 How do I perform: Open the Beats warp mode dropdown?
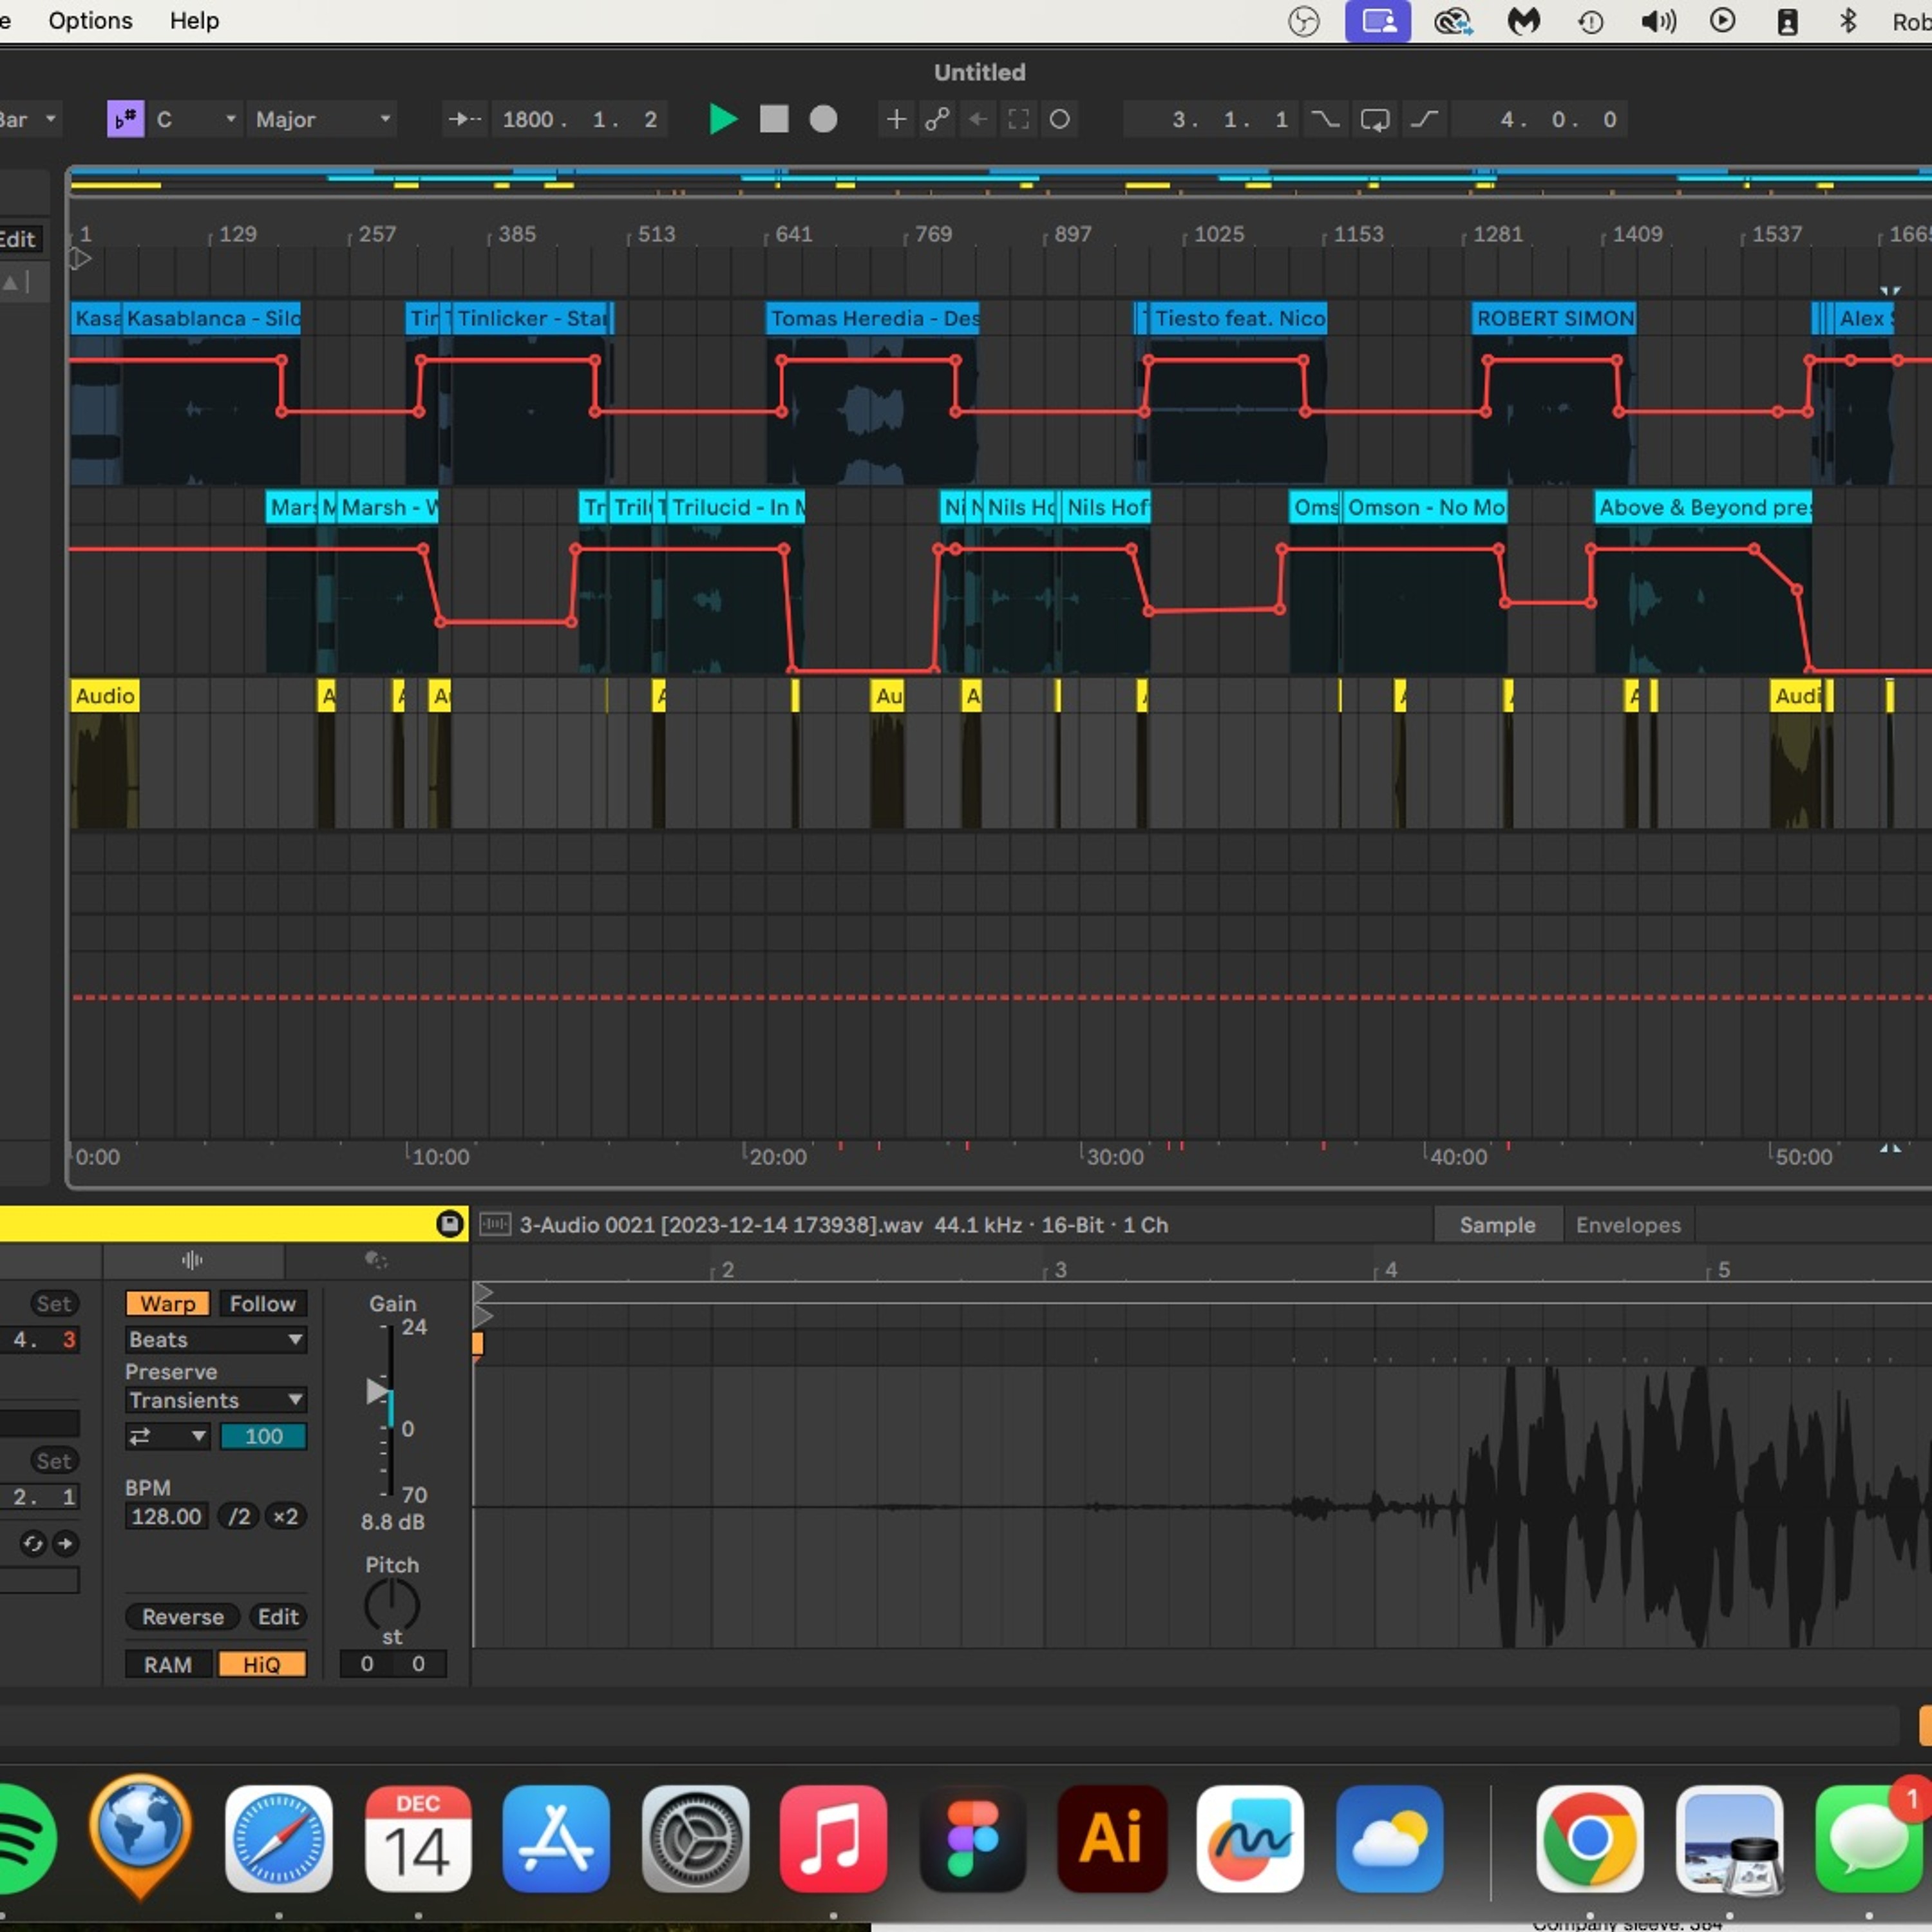point(216,1339)
